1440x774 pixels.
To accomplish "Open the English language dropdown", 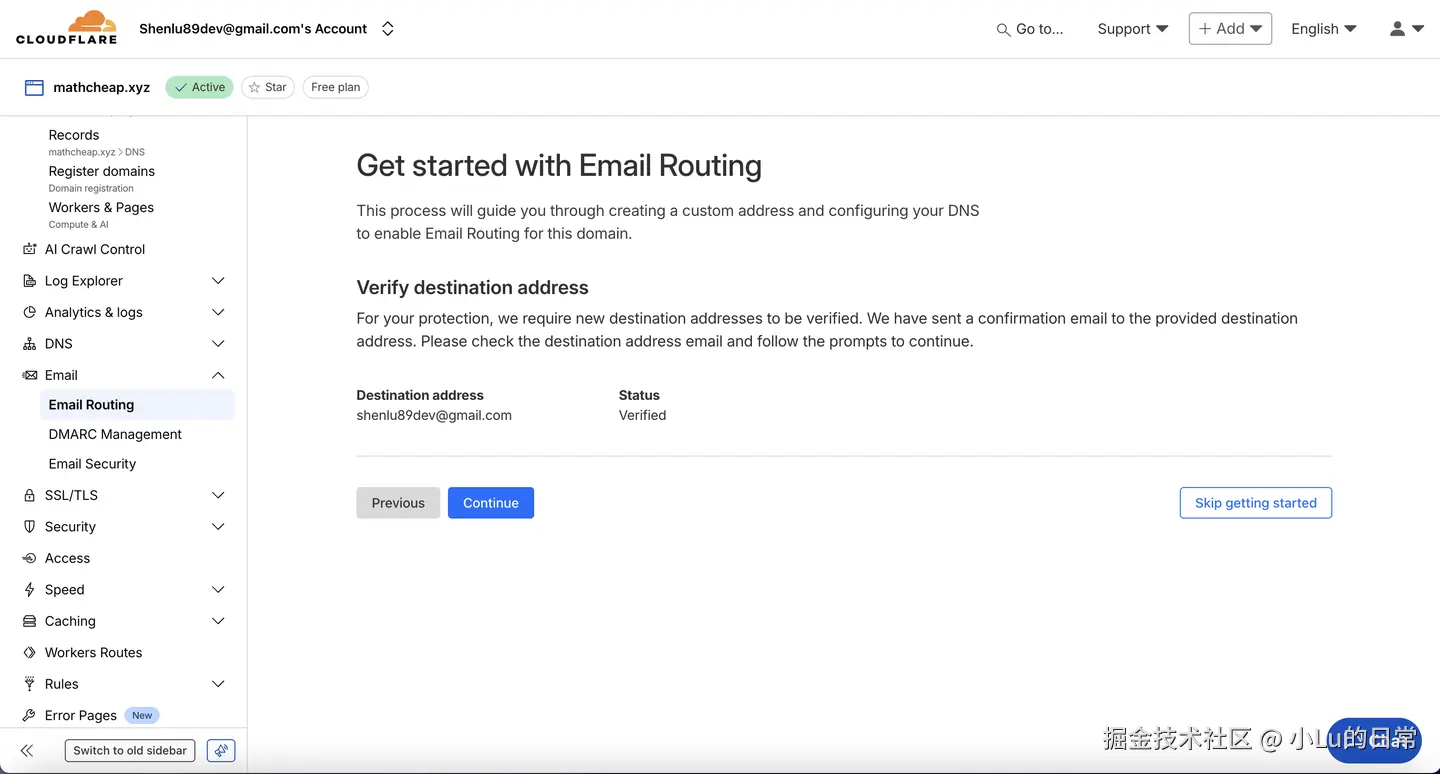I will point(1323,29).
